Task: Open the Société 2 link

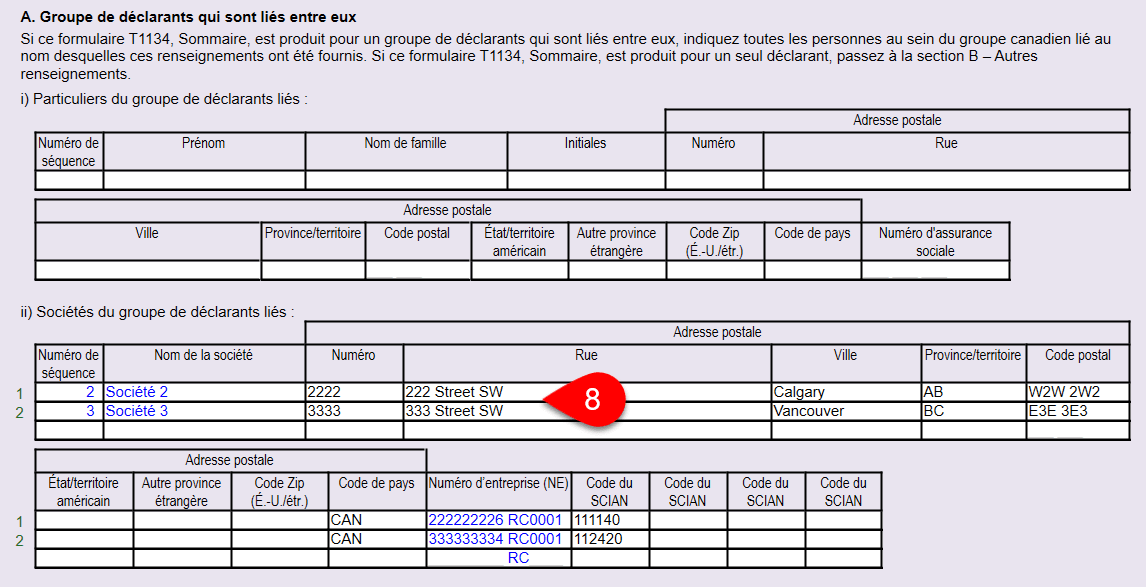Action: 137,393
